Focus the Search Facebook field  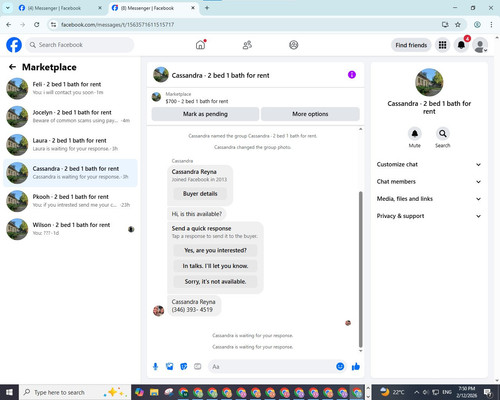[x=80, y=45]
